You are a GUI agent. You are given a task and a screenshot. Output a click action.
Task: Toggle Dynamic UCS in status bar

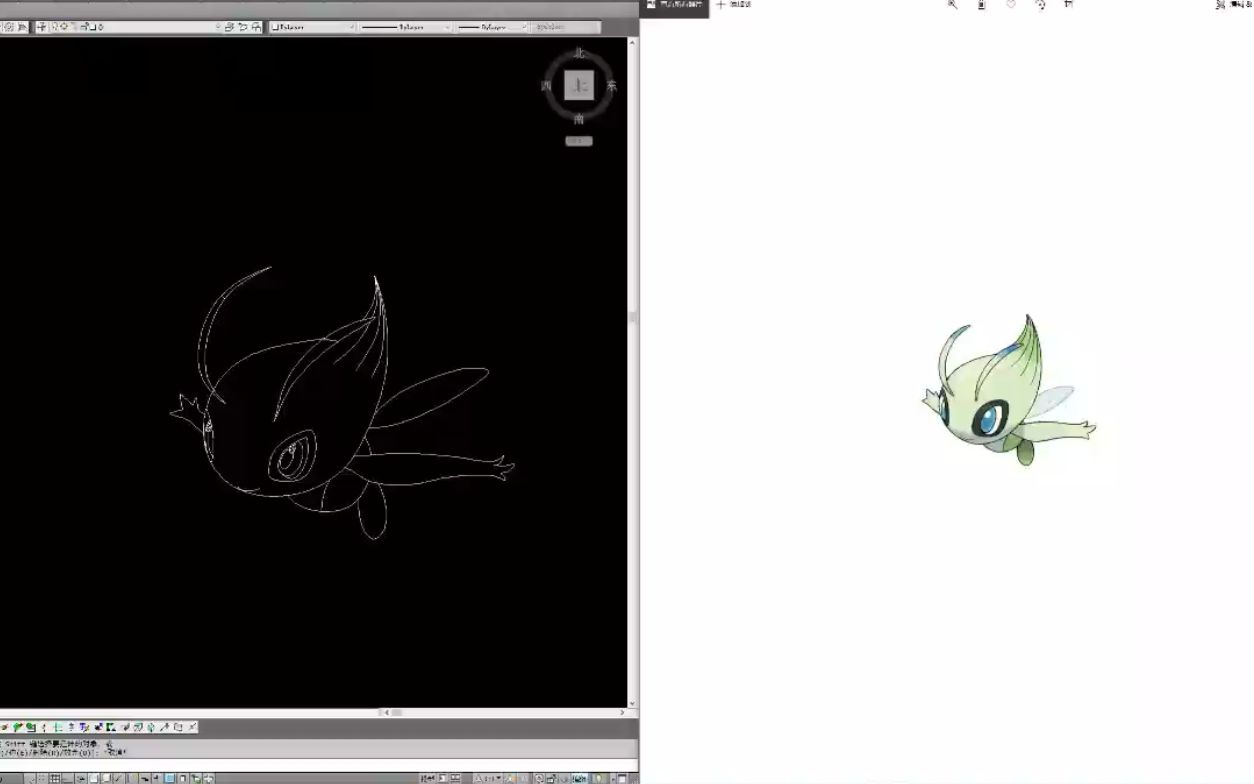coord(132,778)
